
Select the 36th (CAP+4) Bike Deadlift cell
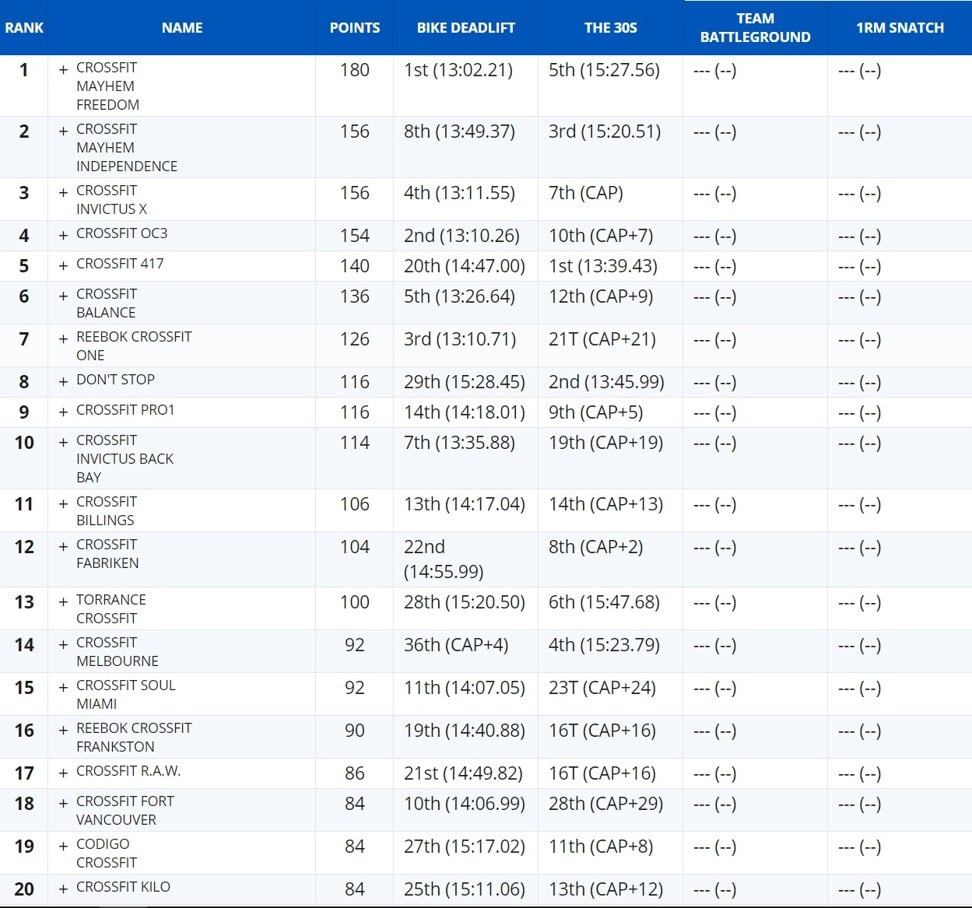point(456,645)
